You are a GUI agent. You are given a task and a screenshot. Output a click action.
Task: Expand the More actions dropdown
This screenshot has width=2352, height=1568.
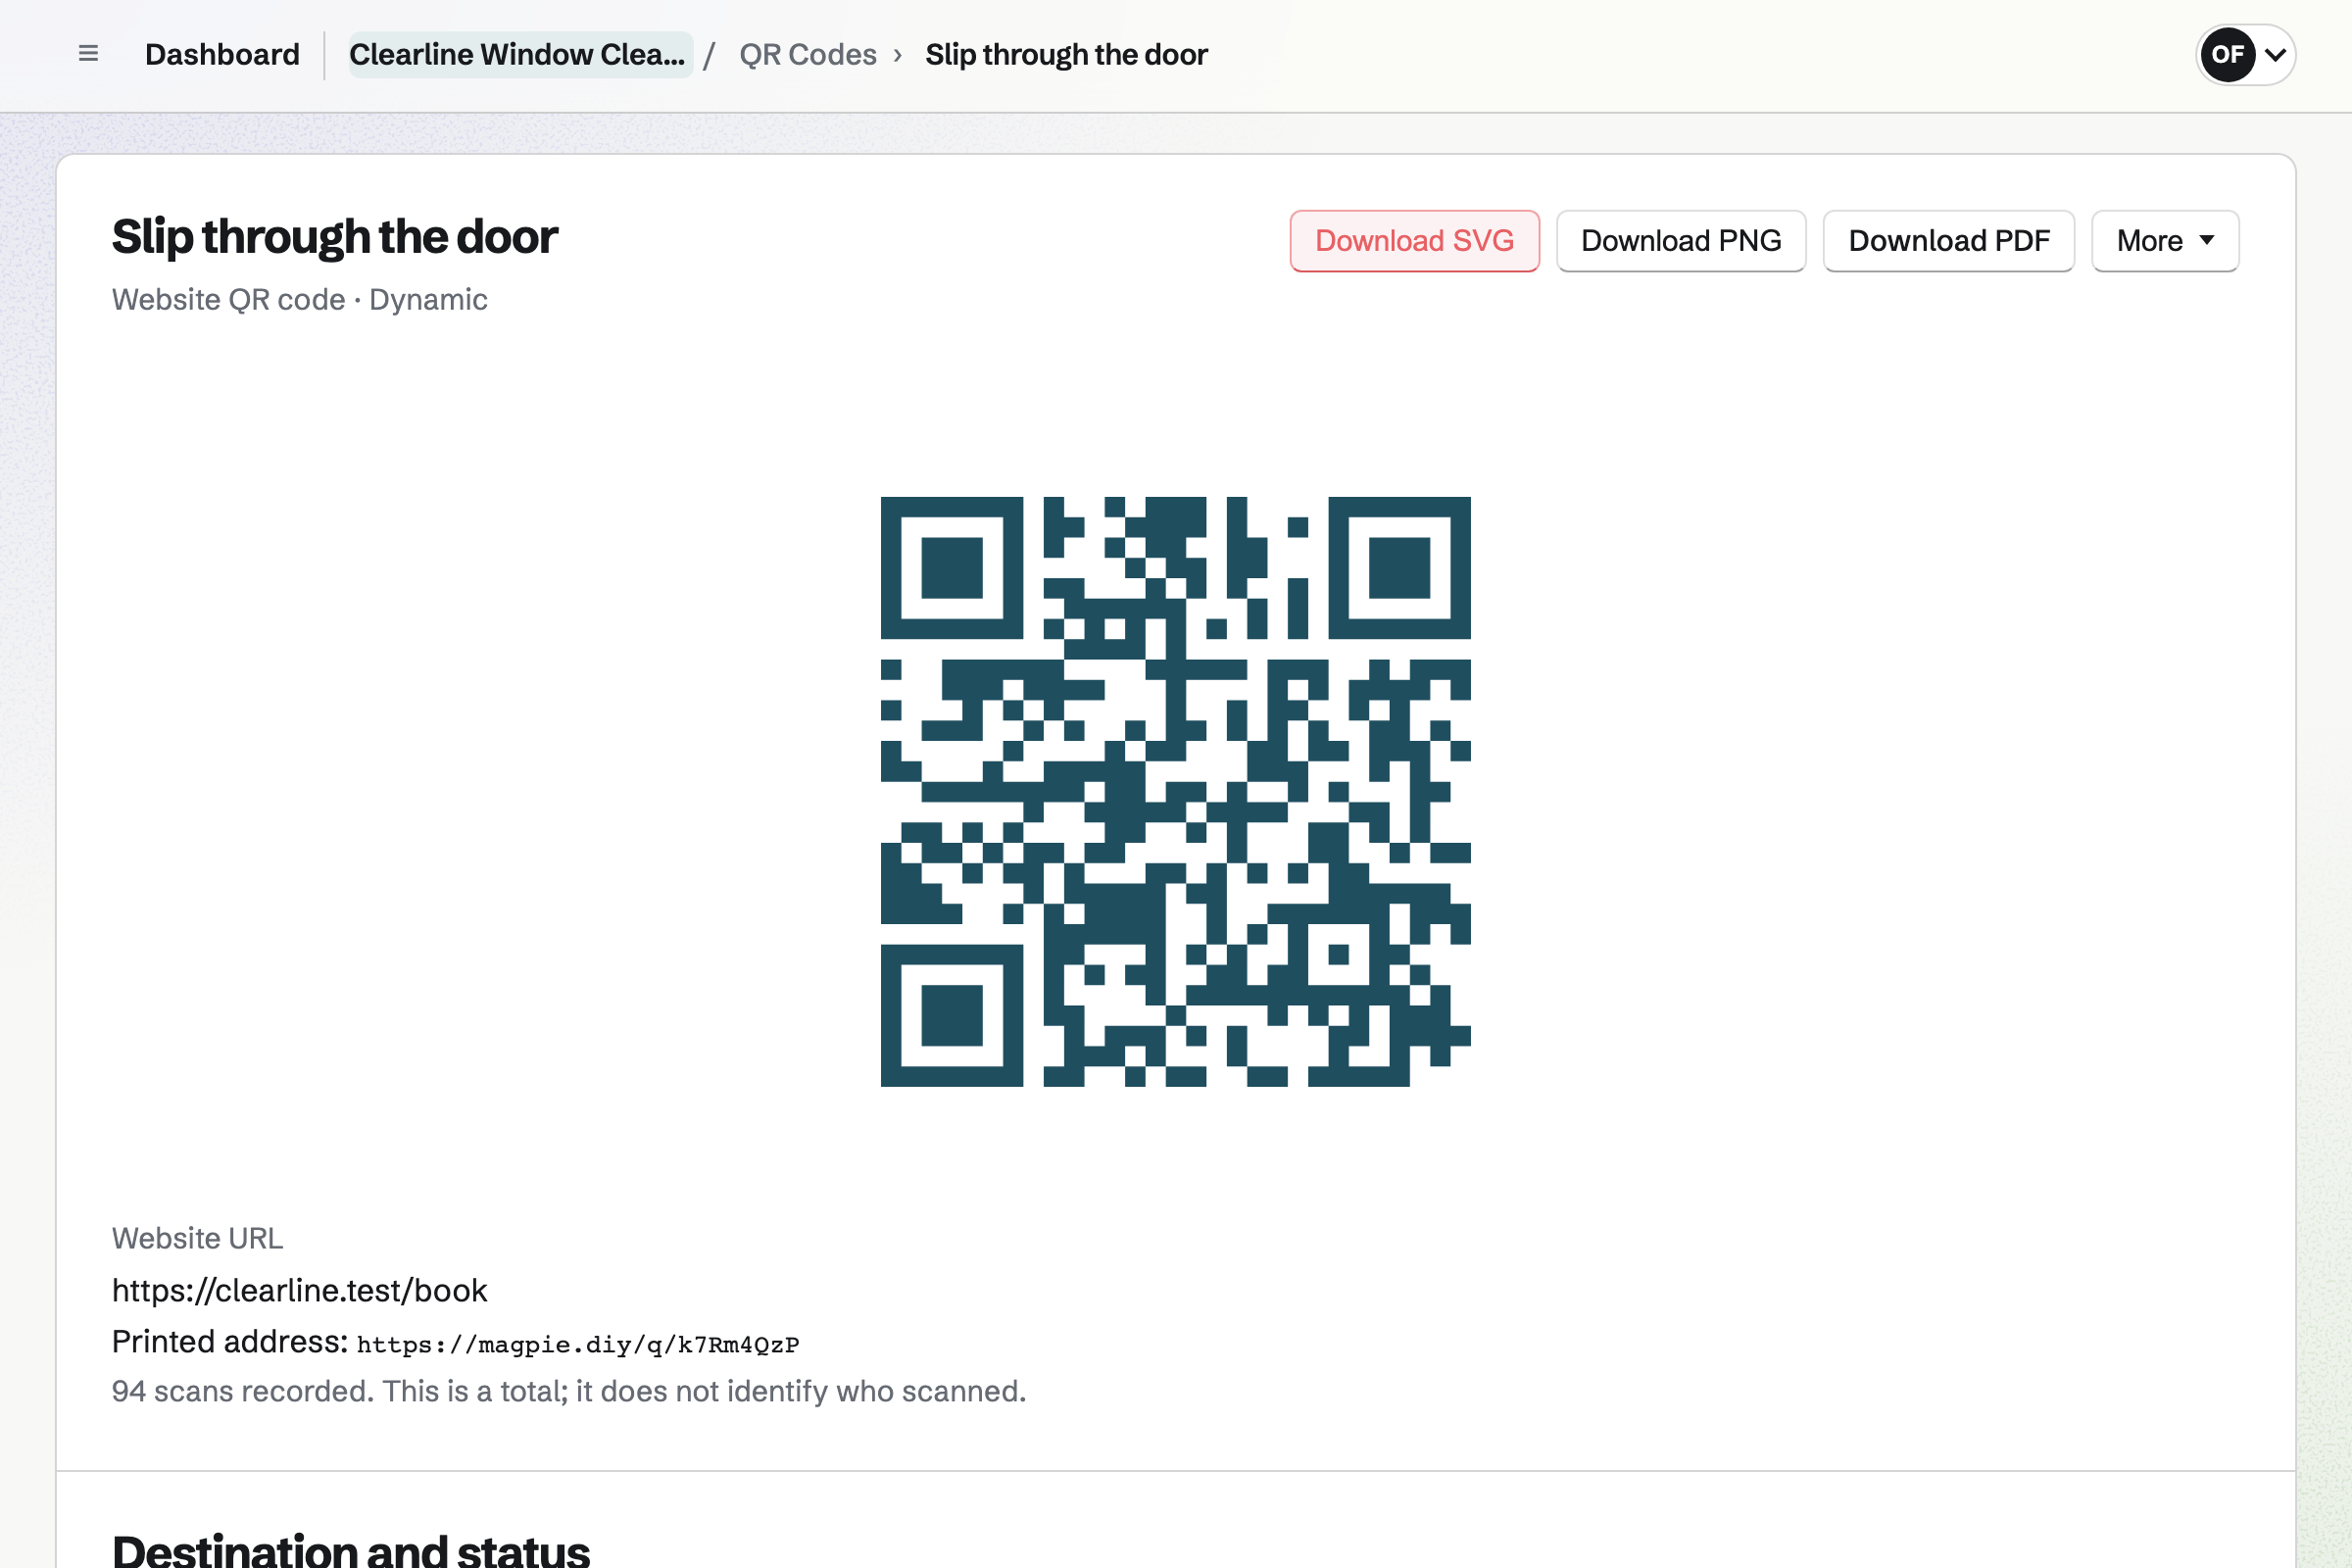pos(2164,240)
